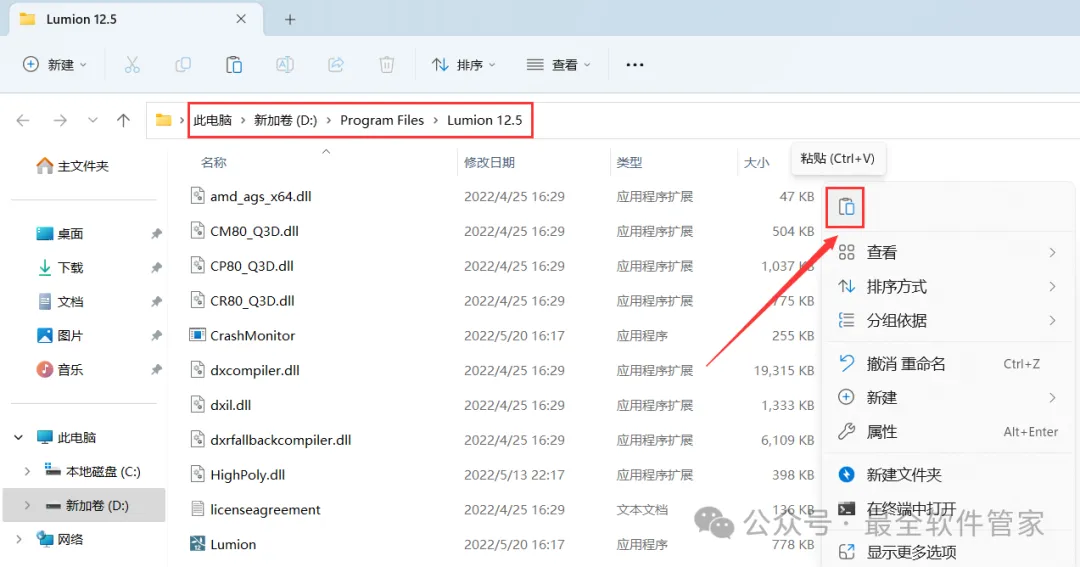Open the 分组依据 submenu
The image size is (1080, 567).
[947, 320]
